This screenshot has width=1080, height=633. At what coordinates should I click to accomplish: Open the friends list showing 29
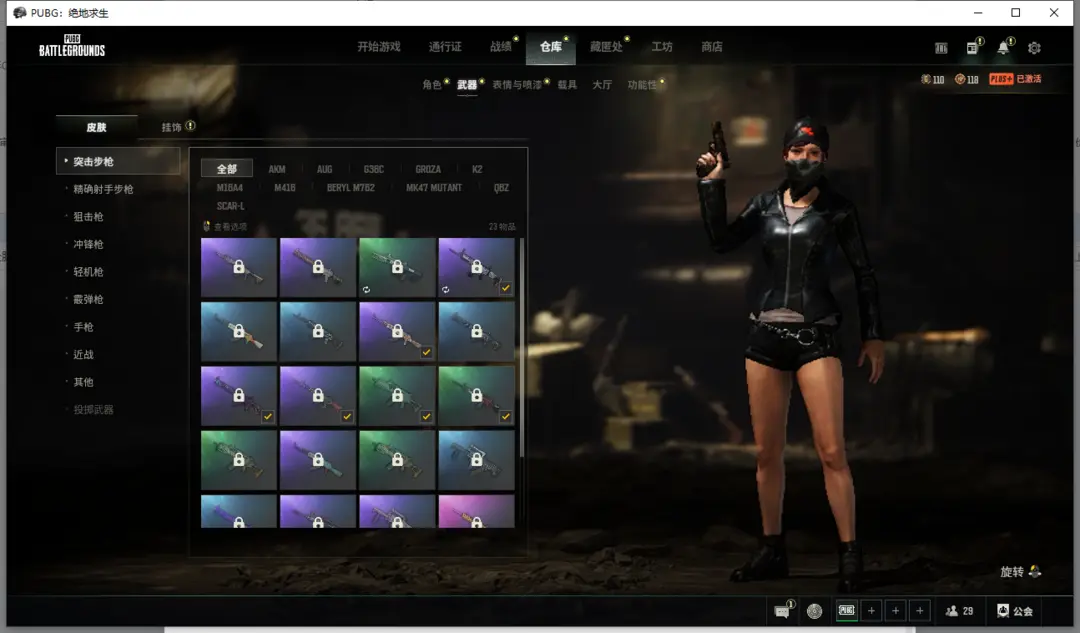959,611
